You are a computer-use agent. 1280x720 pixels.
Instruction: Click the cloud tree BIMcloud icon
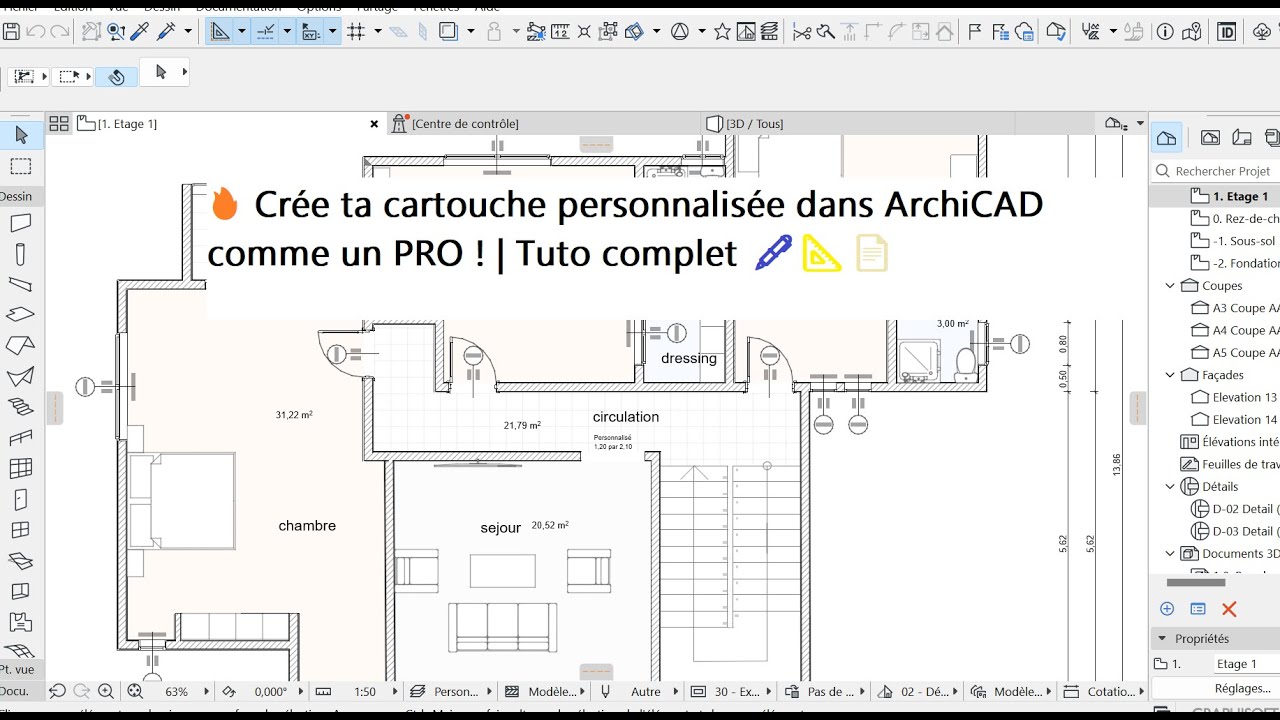[x=1262, y=32]
